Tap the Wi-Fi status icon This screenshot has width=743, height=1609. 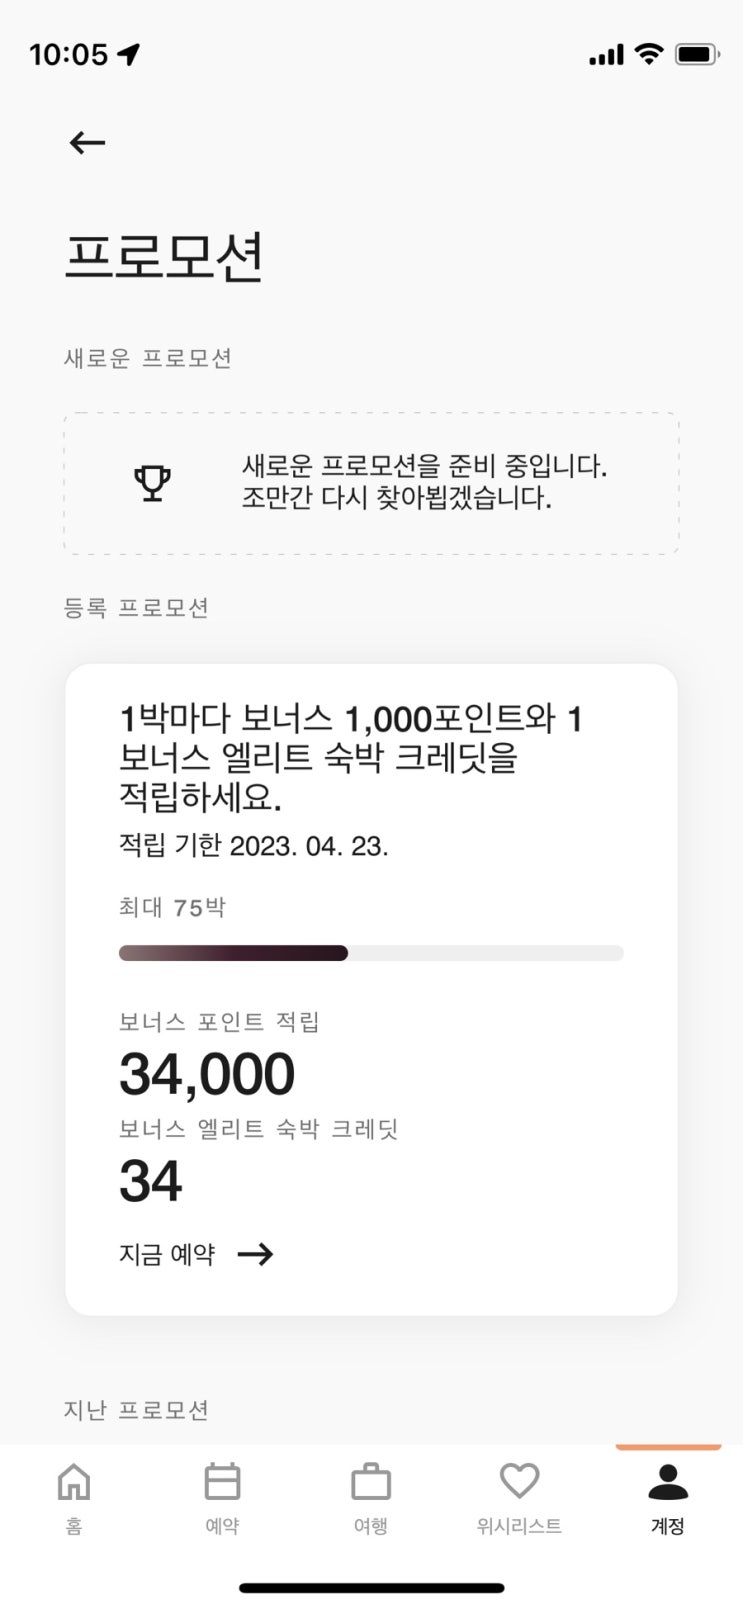point(649,54)
